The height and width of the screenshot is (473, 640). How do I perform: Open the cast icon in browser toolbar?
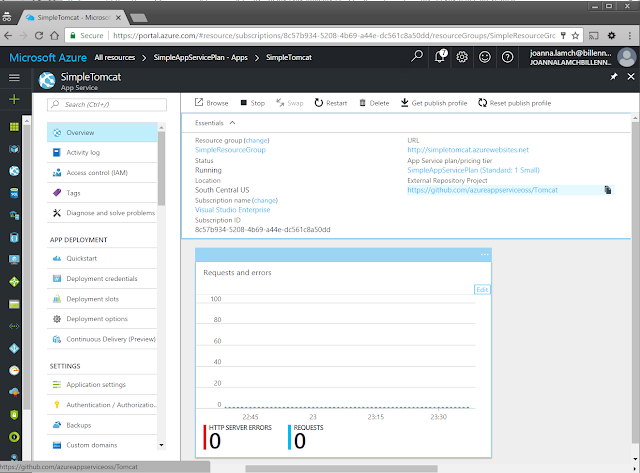click(593, 36)
